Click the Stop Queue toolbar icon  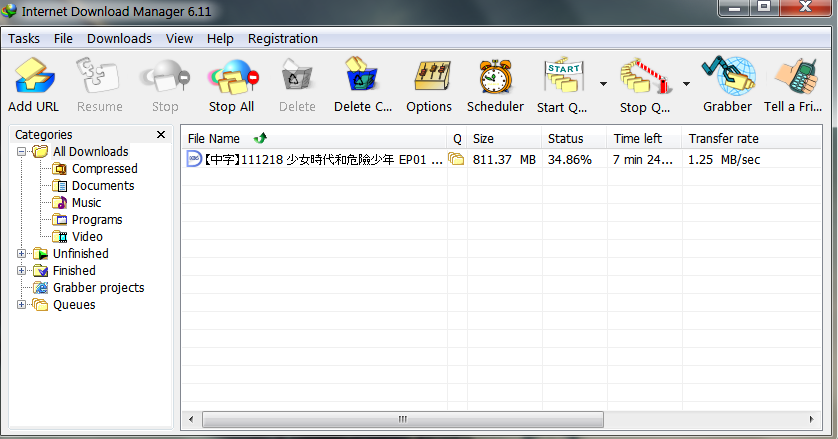coord(646,77)
